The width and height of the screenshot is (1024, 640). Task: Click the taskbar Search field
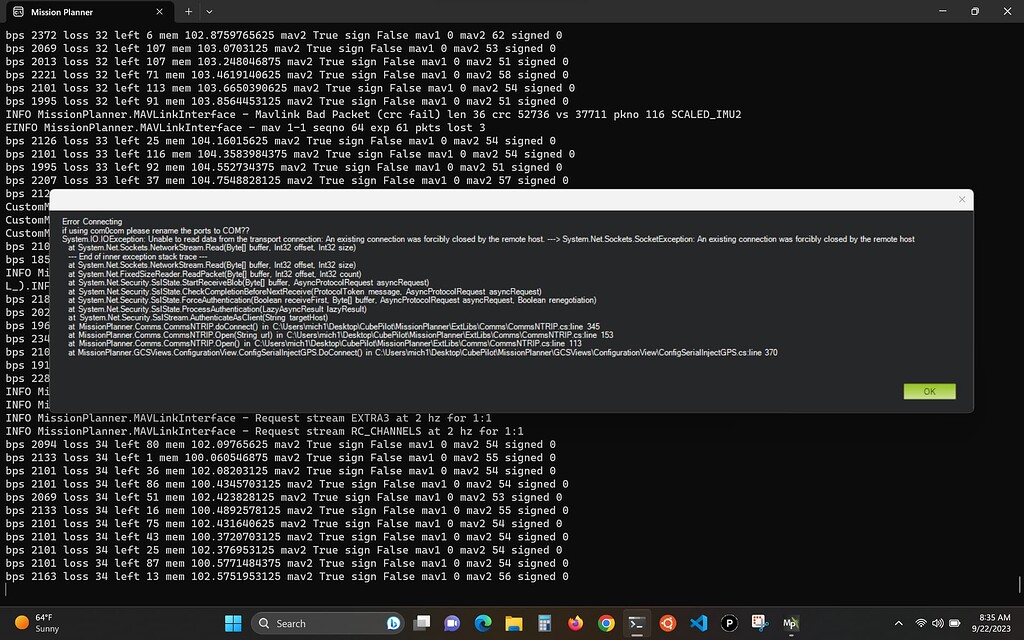pos(320,622)
